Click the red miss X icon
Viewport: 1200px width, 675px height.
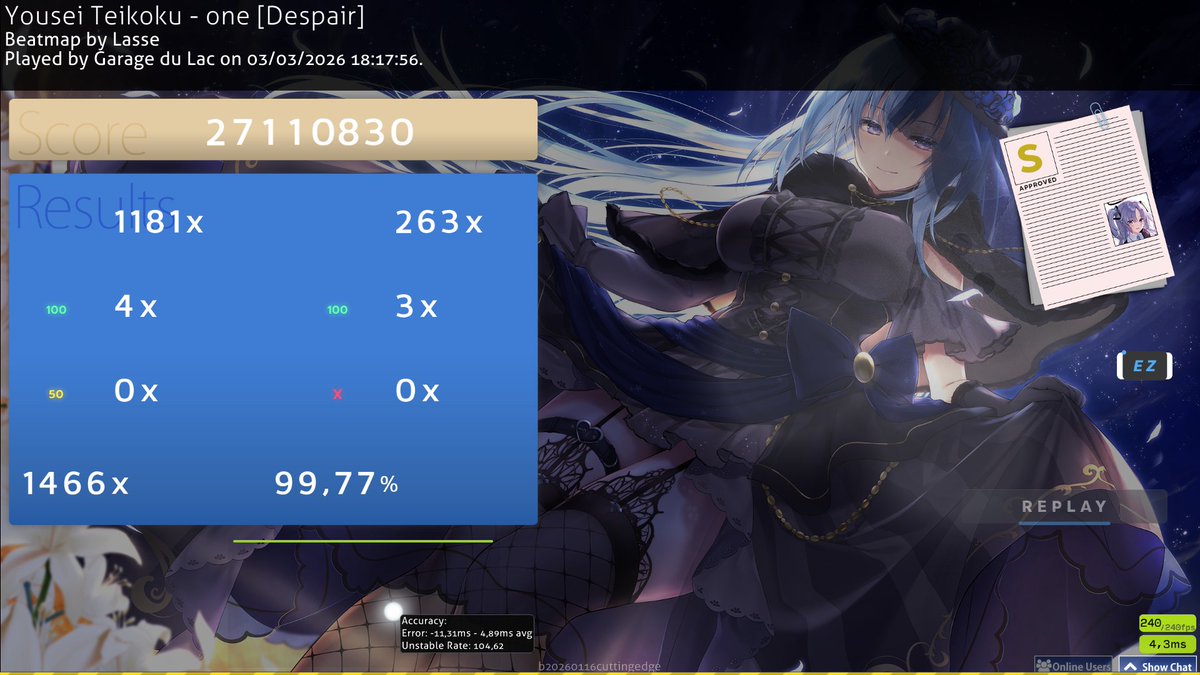337,394
